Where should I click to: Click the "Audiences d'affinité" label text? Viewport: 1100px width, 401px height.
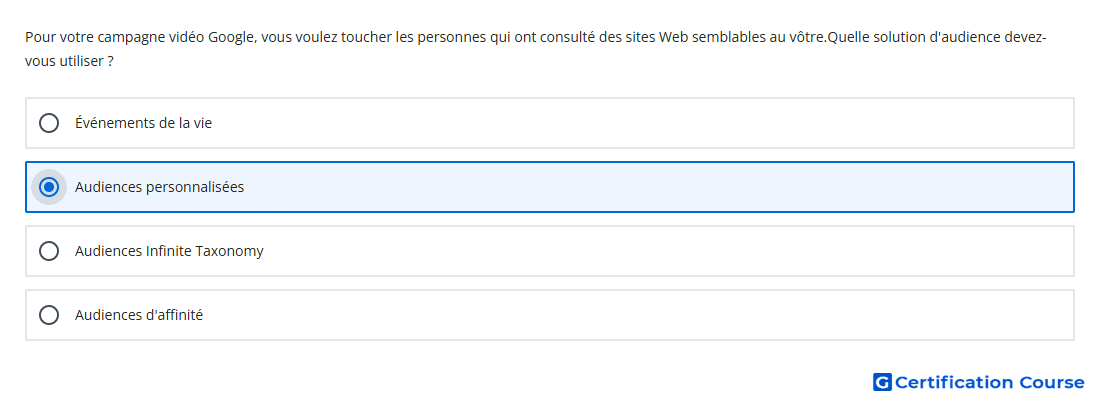[x=139, y=315]
